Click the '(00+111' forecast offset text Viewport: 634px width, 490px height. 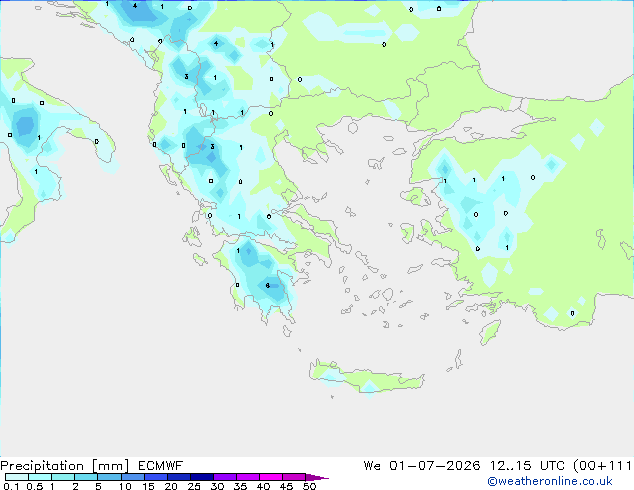602,466
